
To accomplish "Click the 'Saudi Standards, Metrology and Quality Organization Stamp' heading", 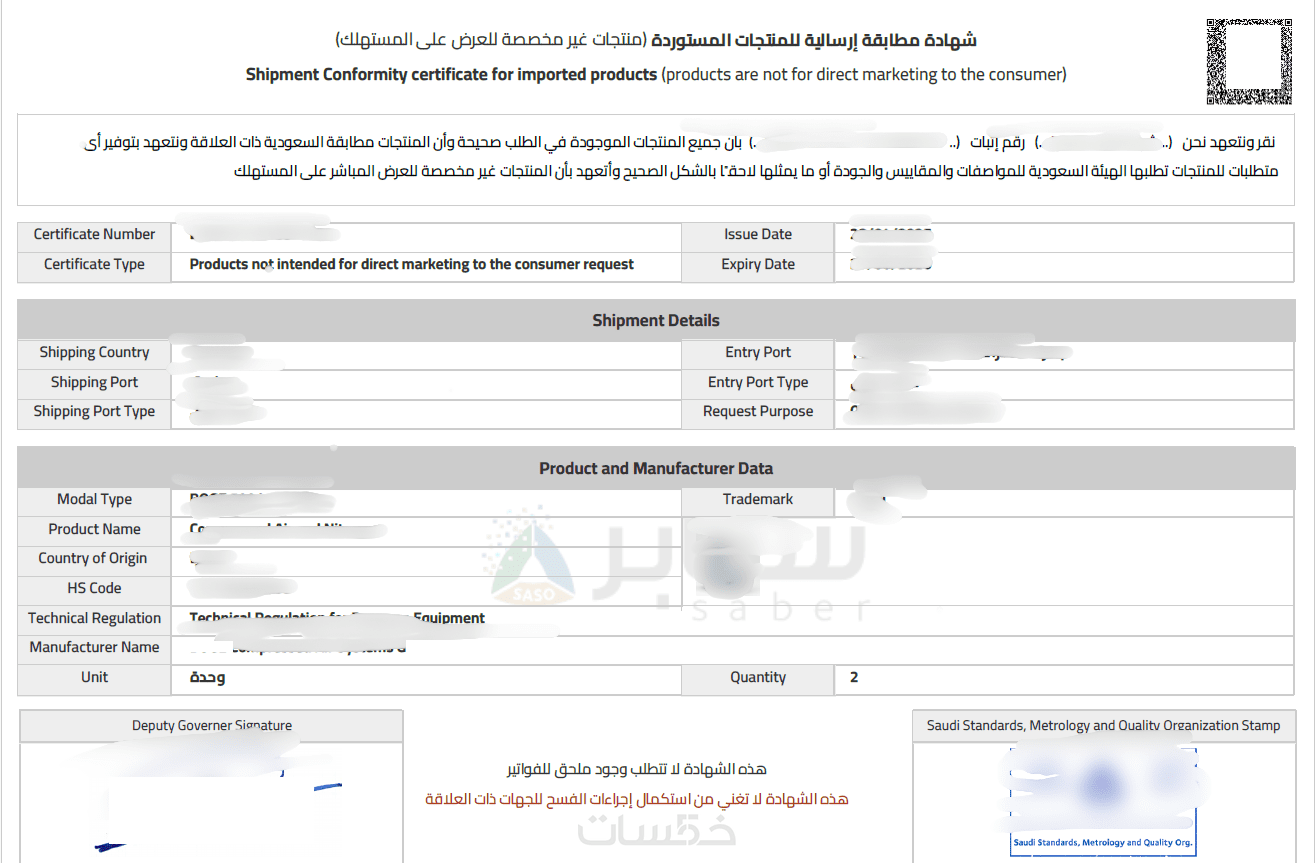I will pos(1103,726).
